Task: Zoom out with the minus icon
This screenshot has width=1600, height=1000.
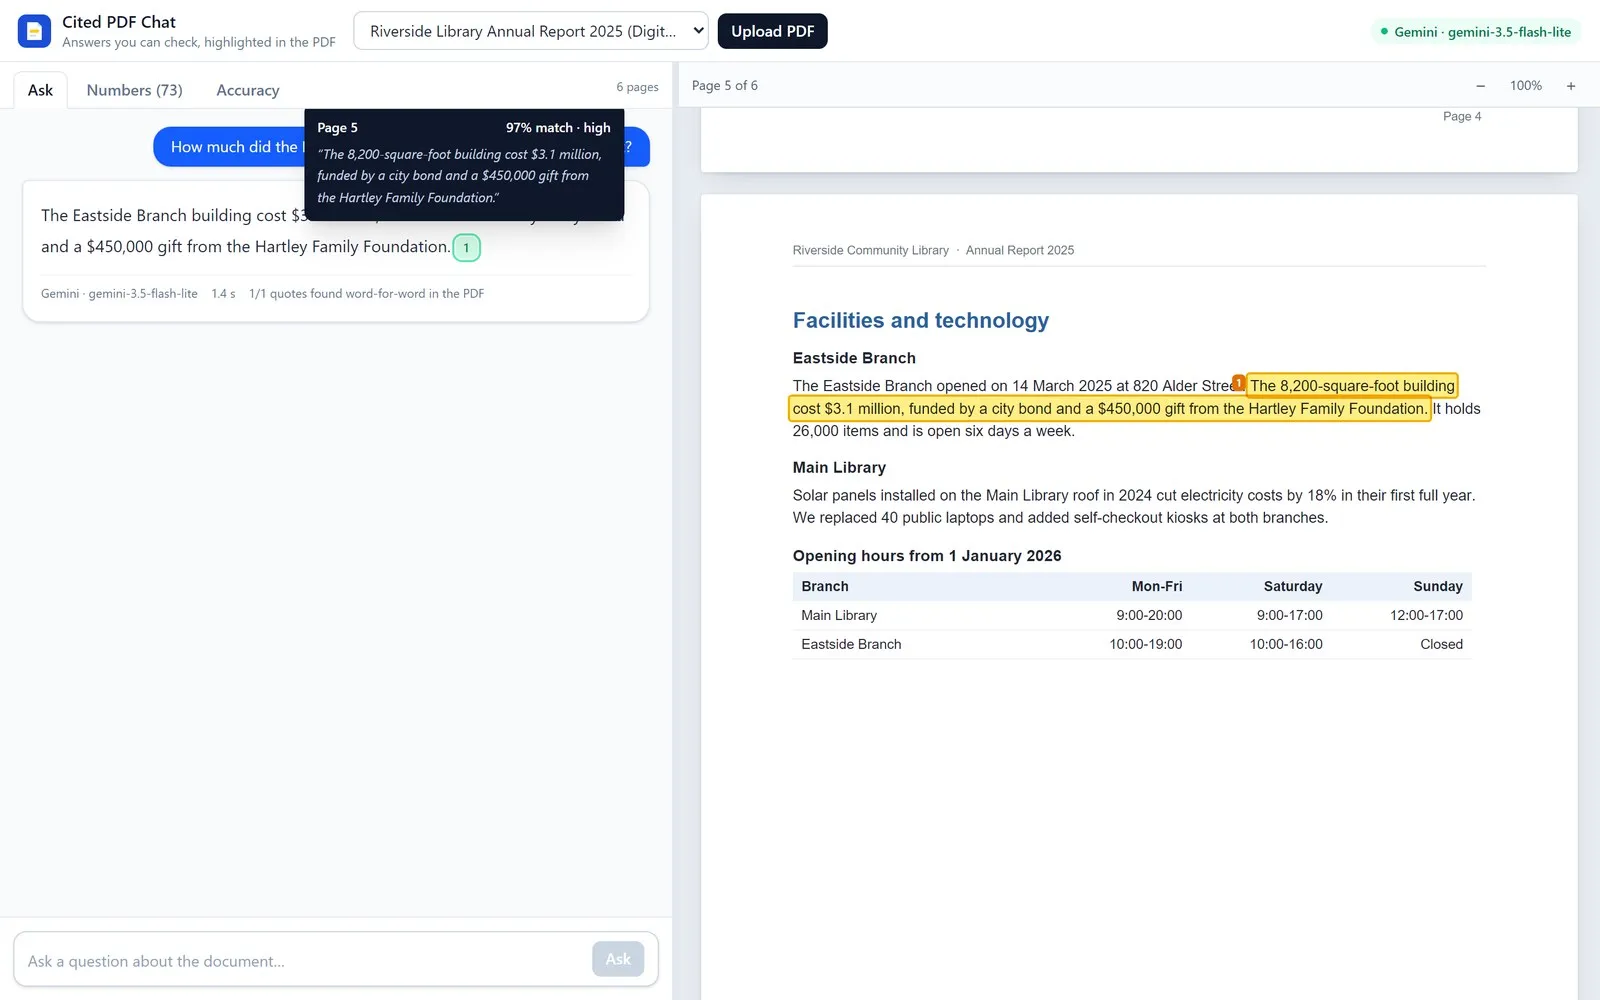Action: tap(1481, 86)
